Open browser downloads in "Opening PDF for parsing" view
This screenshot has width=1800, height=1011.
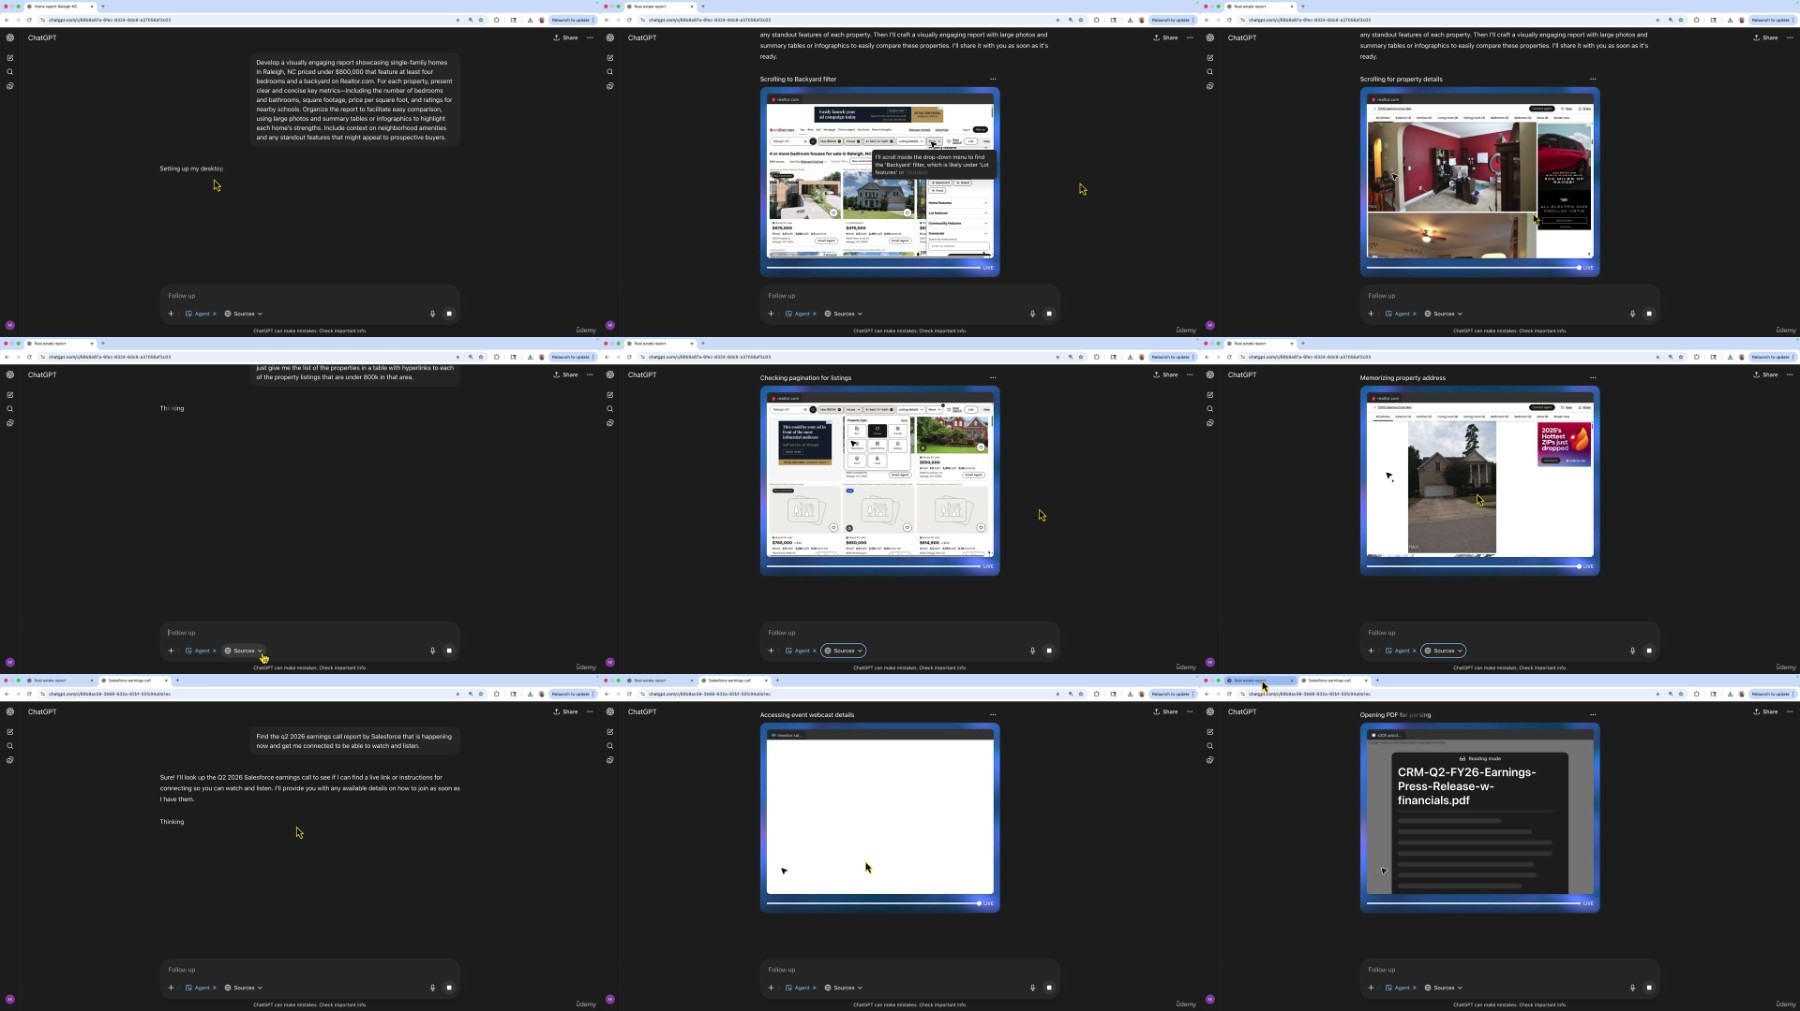1730,694
